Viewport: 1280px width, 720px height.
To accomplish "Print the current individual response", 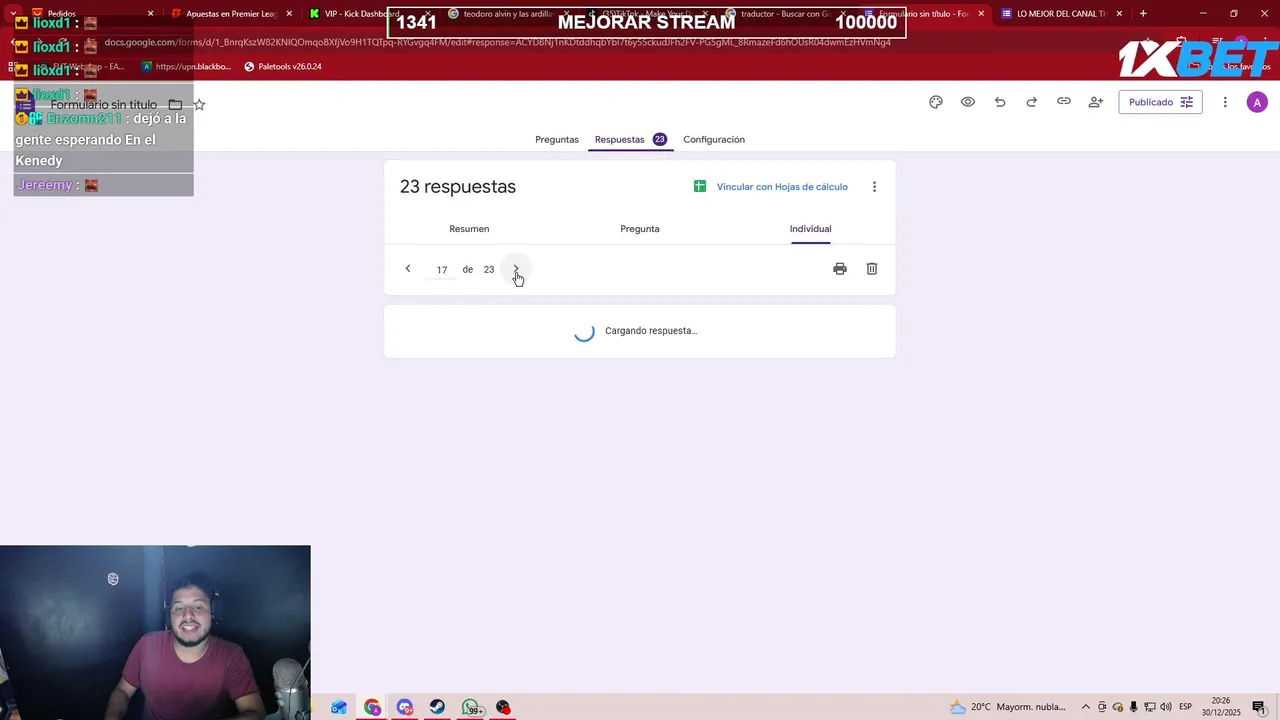I will (x=840, y=269).
